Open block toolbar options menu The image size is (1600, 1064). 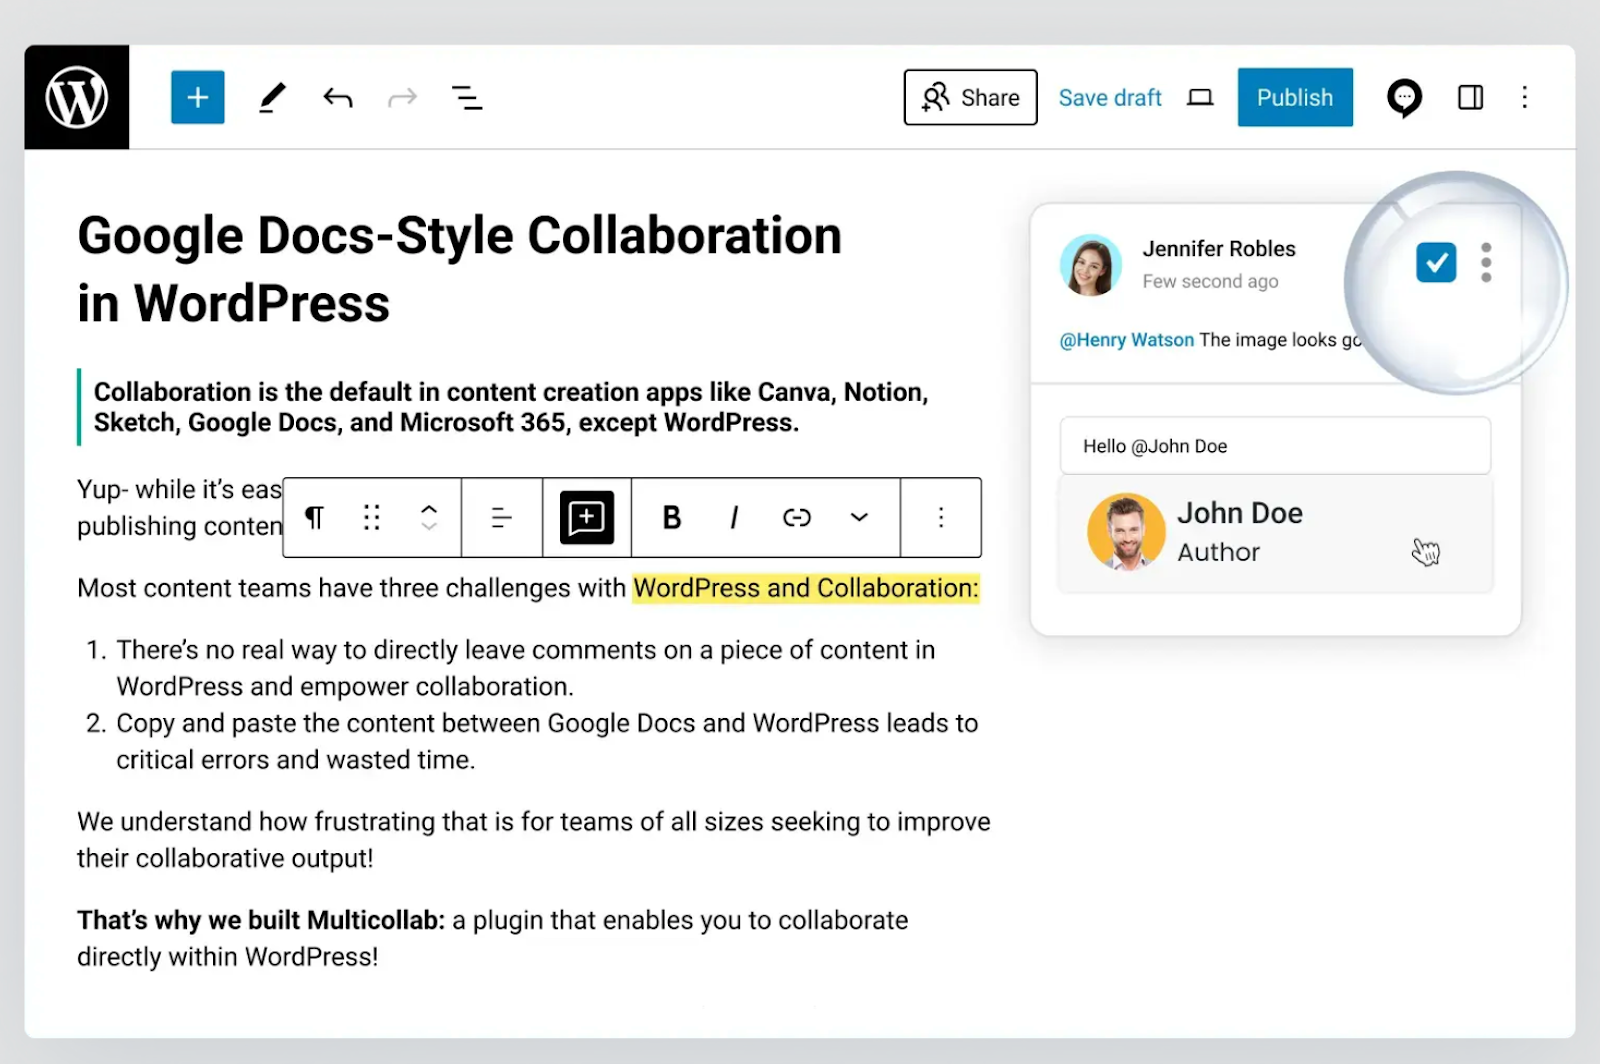click(x=941, y=517)
